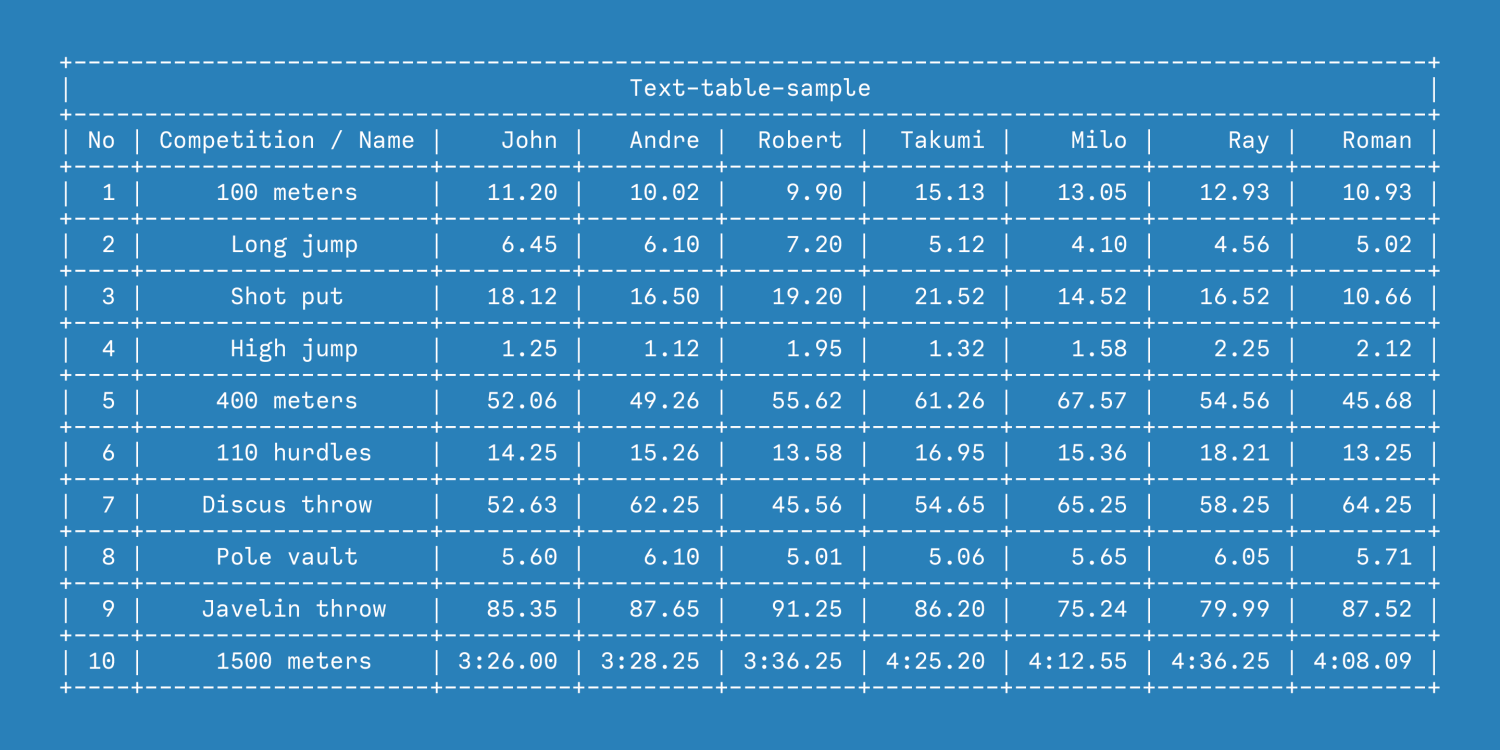The height and width of the screenshot is (750, 1500).
Task: Click the 100 meters row label
Action: [x=287, y=192]
